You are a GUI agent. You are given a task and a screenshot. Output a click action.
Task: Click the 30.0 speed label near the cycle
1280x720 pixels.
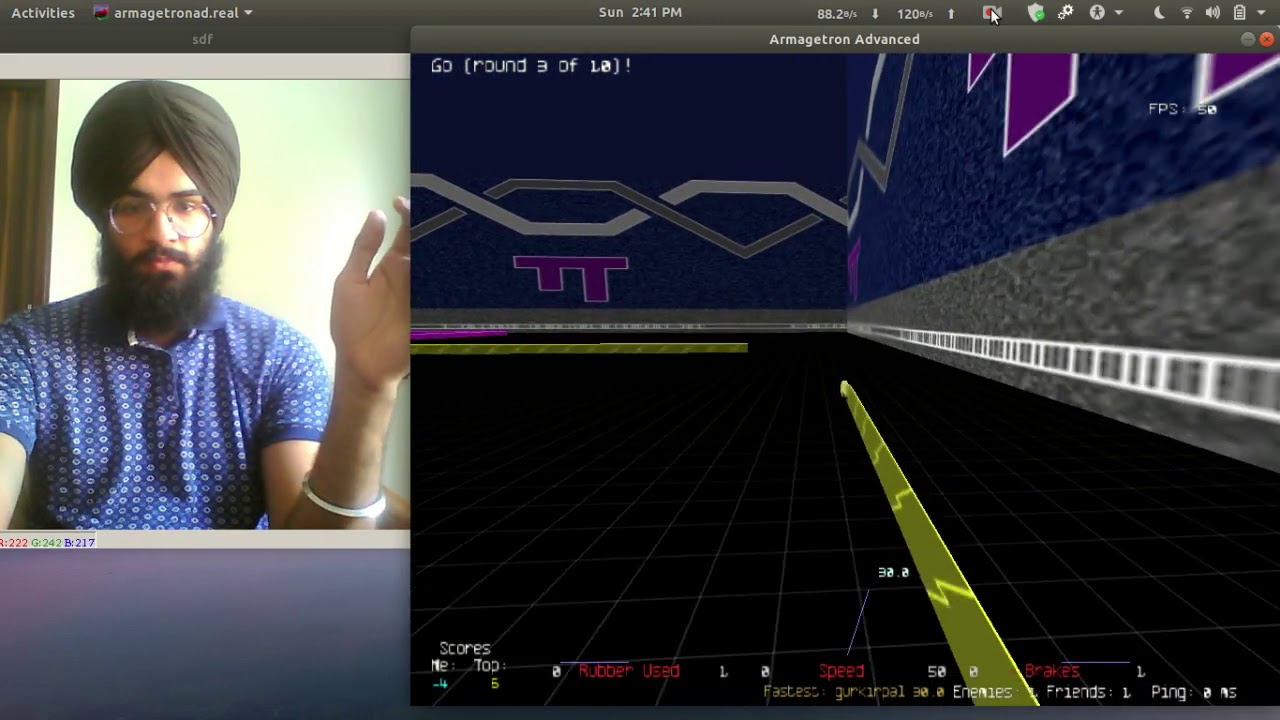tap(893, 572)
